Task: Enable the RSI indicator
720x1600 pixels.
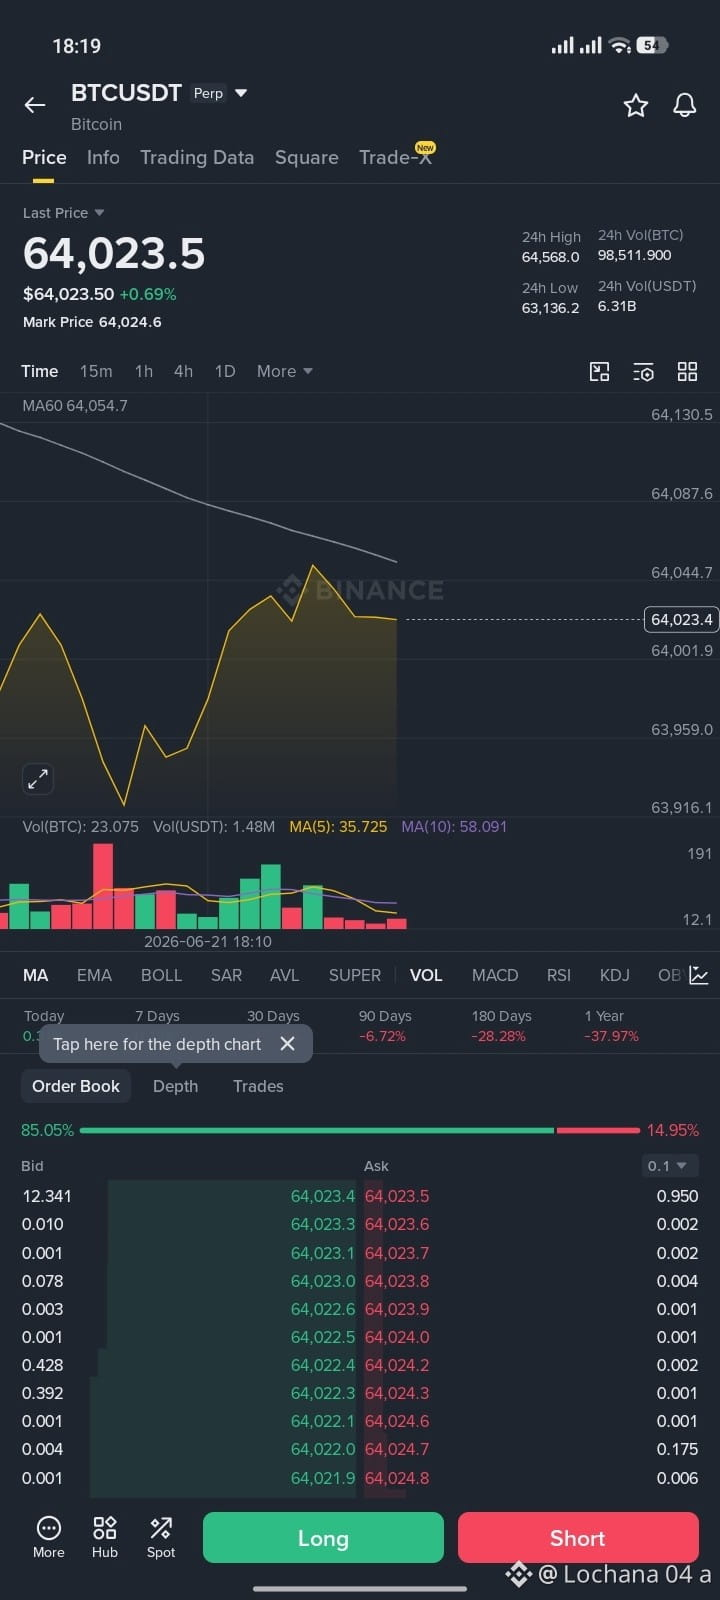Action: tap(559, 975)
